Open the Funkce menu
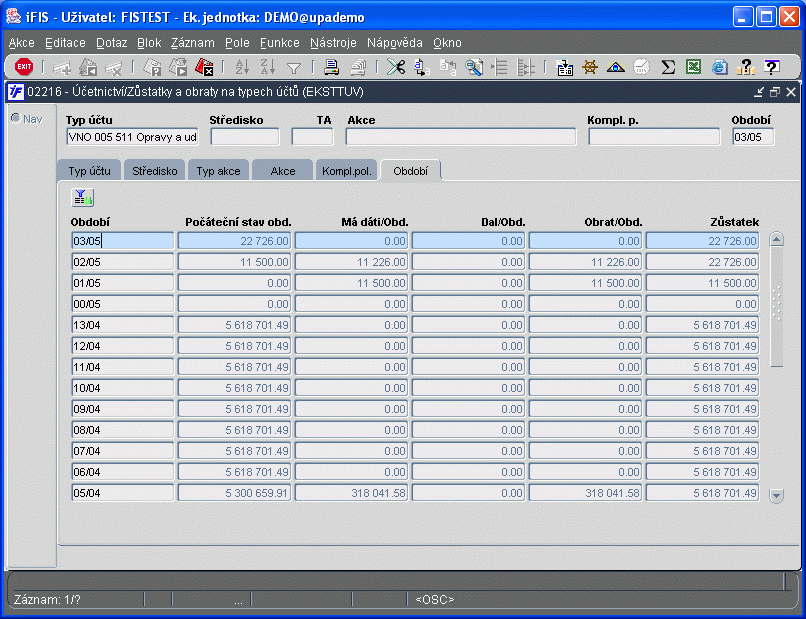Viewport: 806px width, 619px height. (x=279, y=43)
